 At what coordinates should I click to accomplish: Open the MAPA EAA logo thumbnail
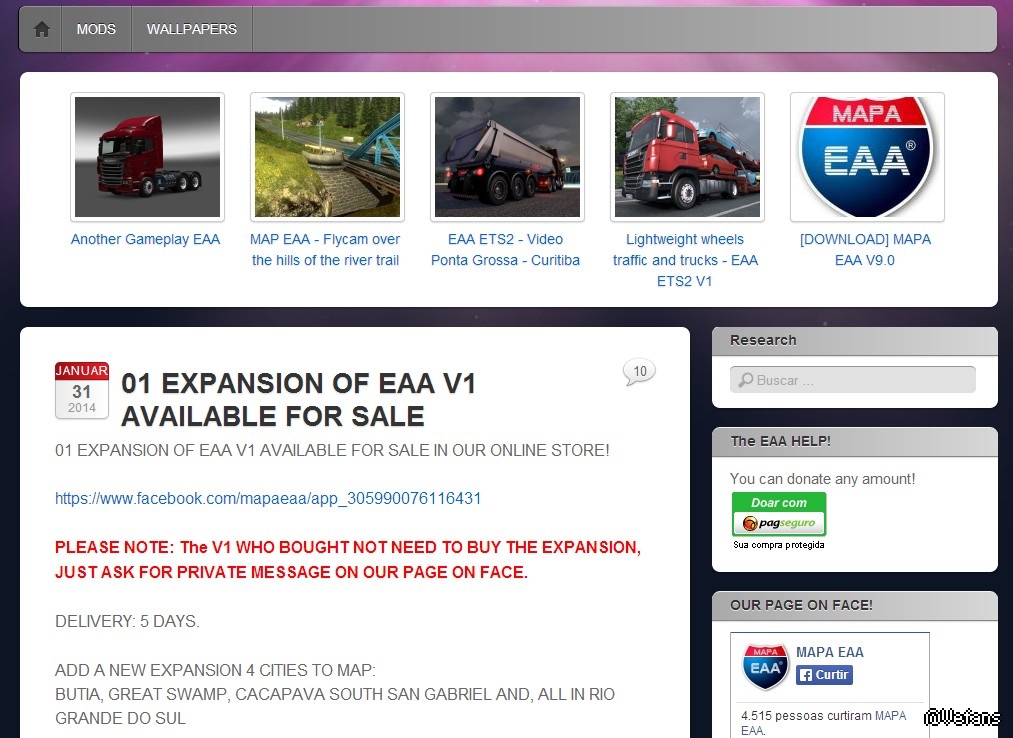(867, 157)
